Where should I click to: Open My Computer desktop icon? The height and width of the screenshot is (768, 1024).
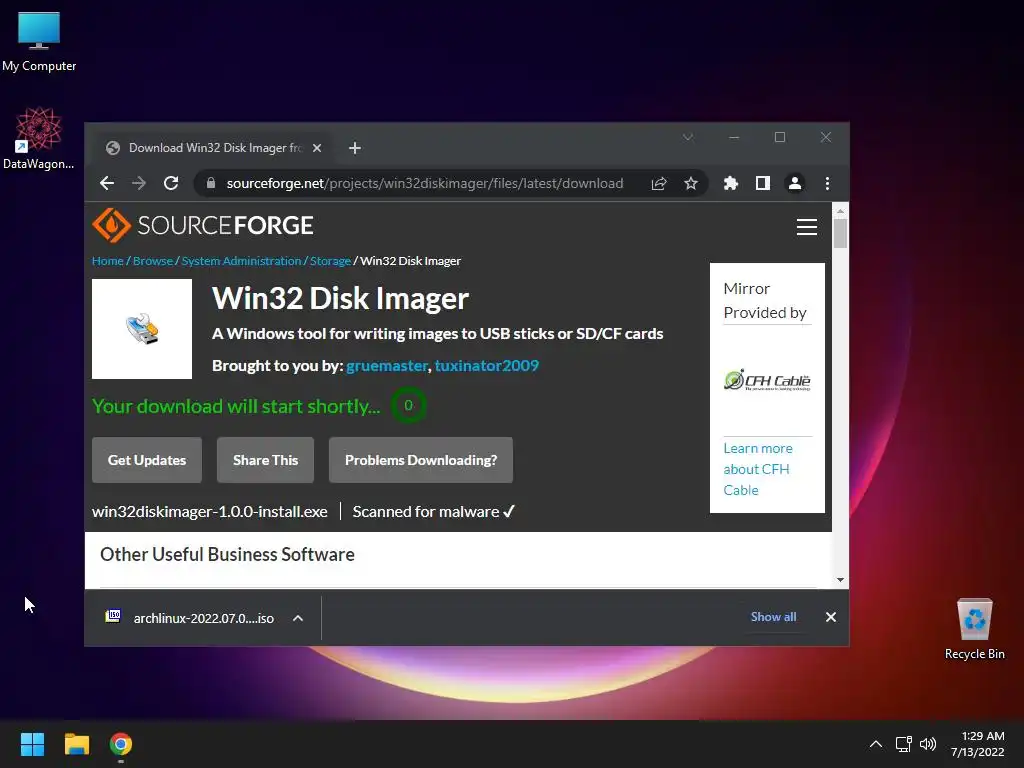click(39, 42)
